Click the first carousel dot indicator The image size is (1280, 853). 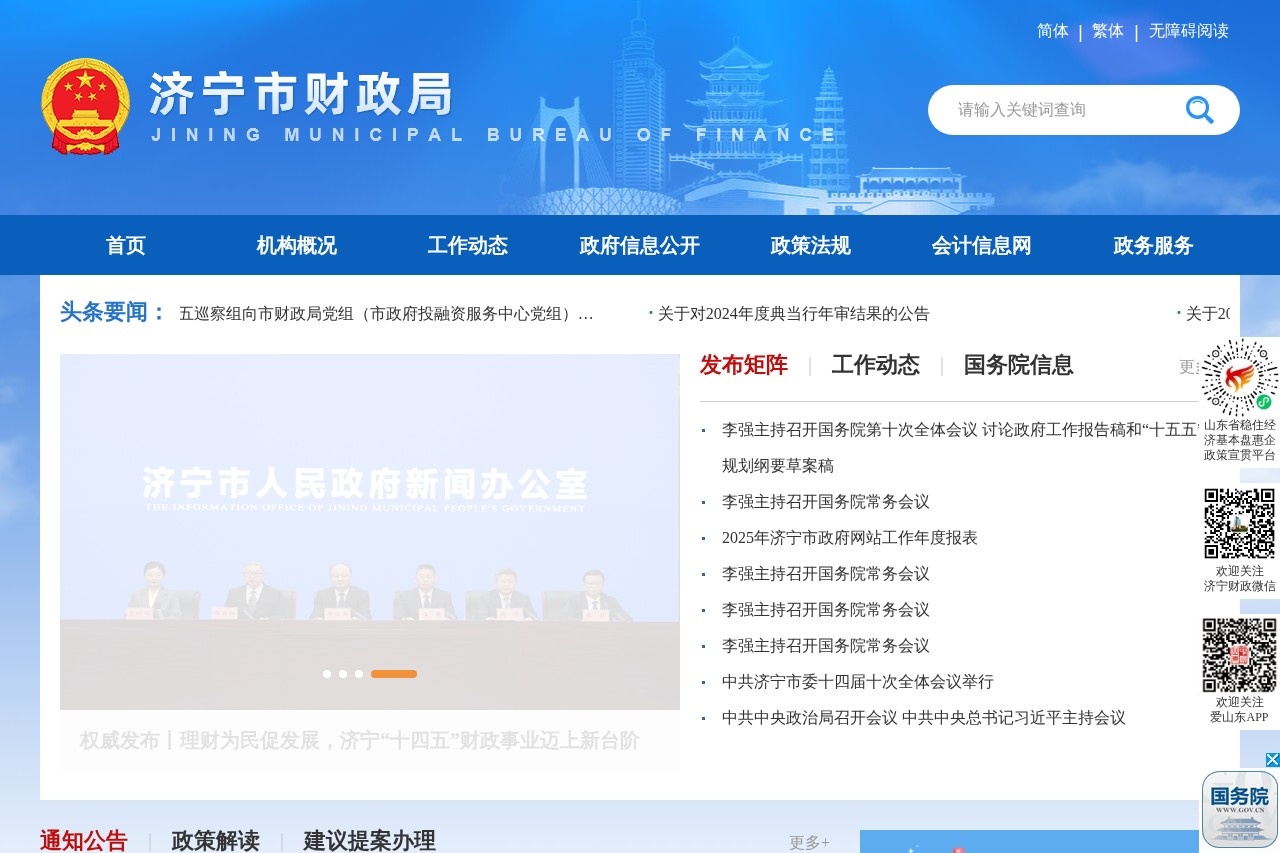327,674
